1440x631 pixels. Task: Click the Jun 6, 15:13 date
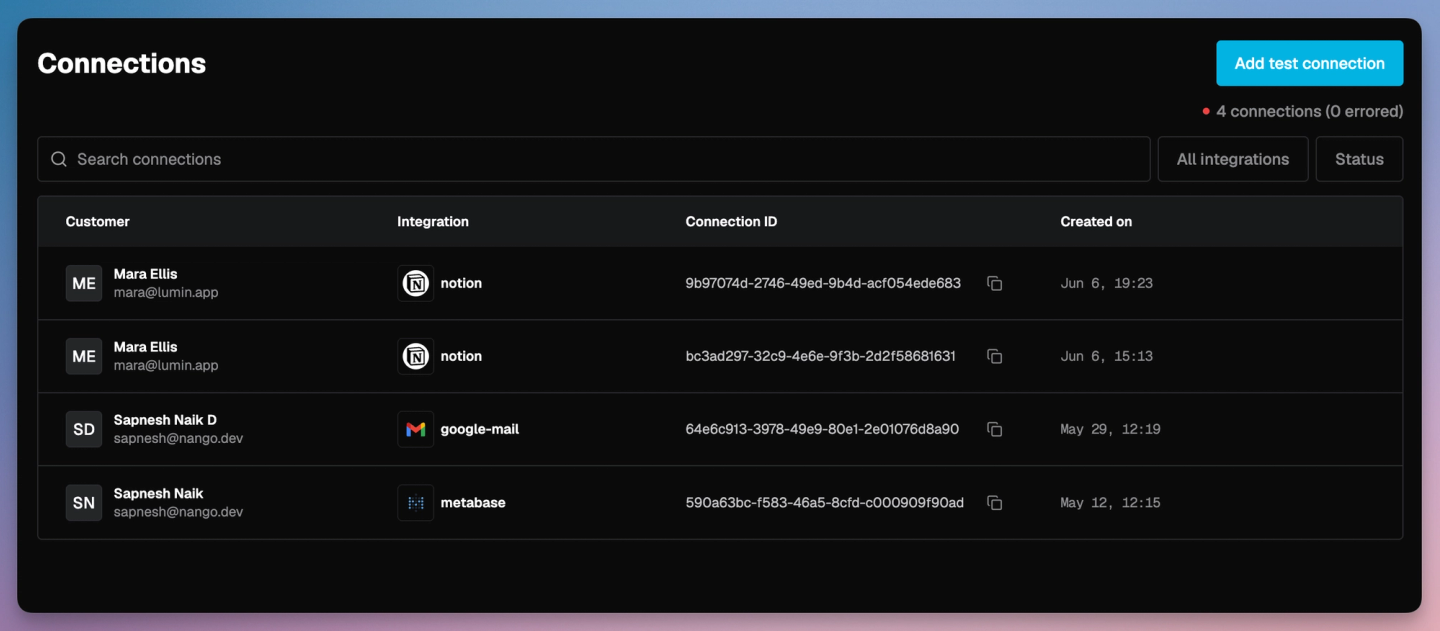[x=1106, y=356]
